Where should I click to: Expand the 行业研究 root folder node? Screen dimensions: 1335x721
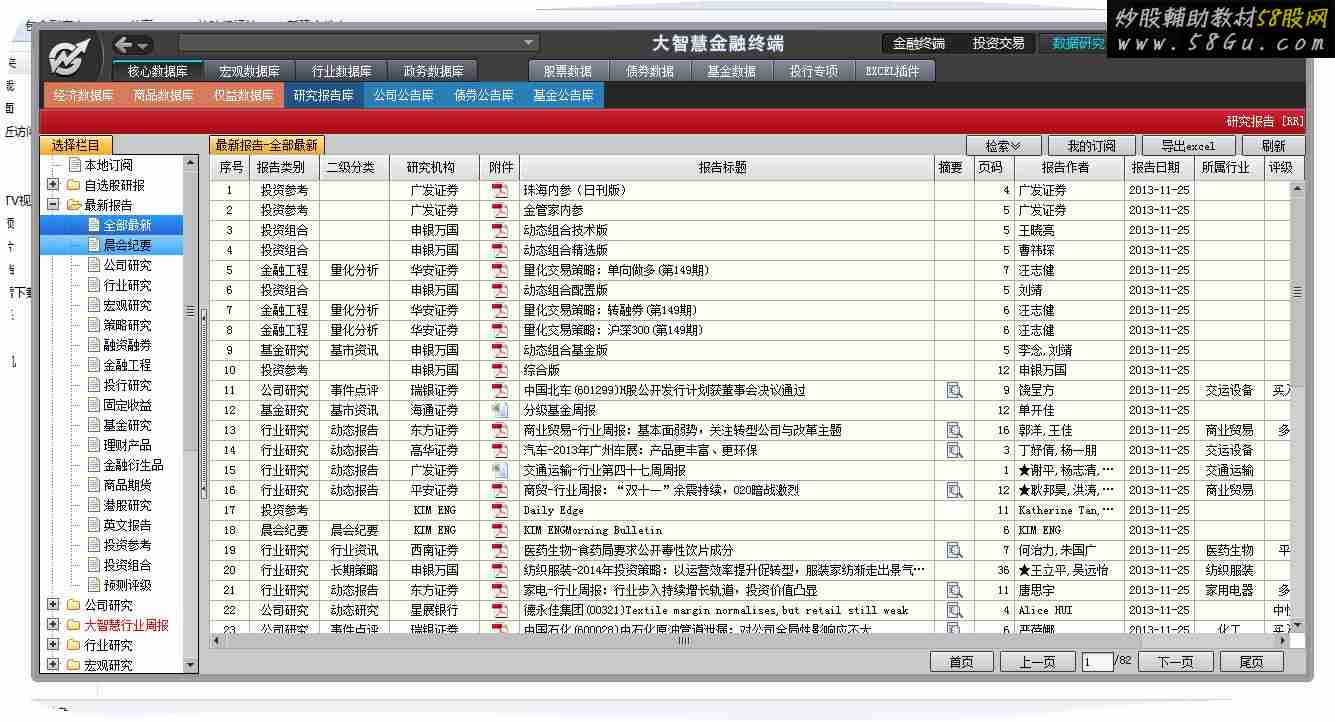coord(53,645)
